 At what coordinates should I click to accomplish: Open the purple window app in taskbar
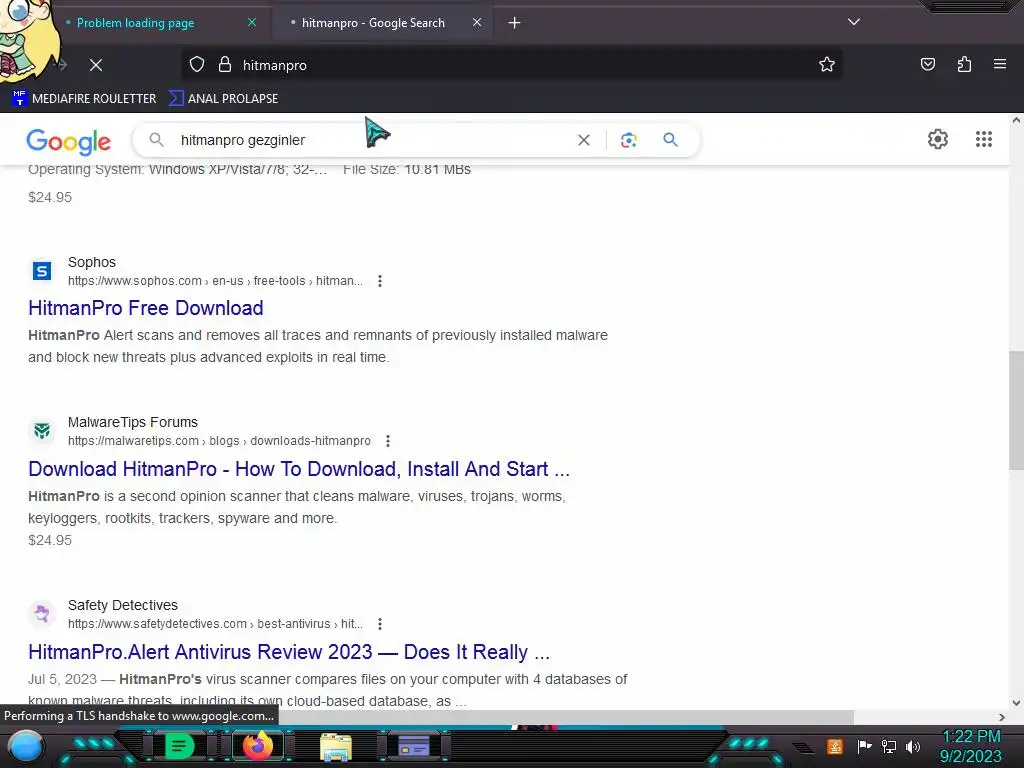click(414, 746)
